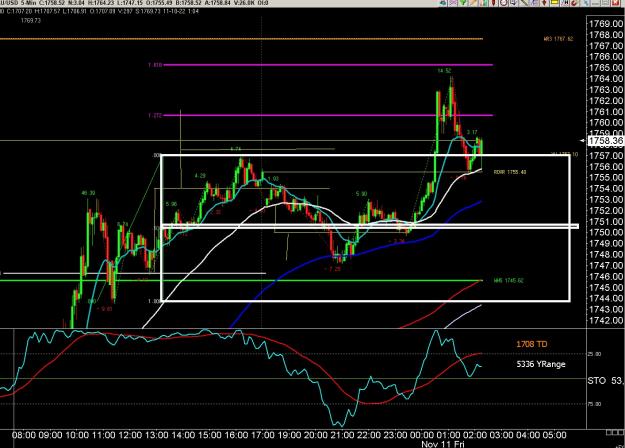Select the 1.618 Fibonacci extension label
Viewport: 625px width, 448px height.
[x=155, y=65]
